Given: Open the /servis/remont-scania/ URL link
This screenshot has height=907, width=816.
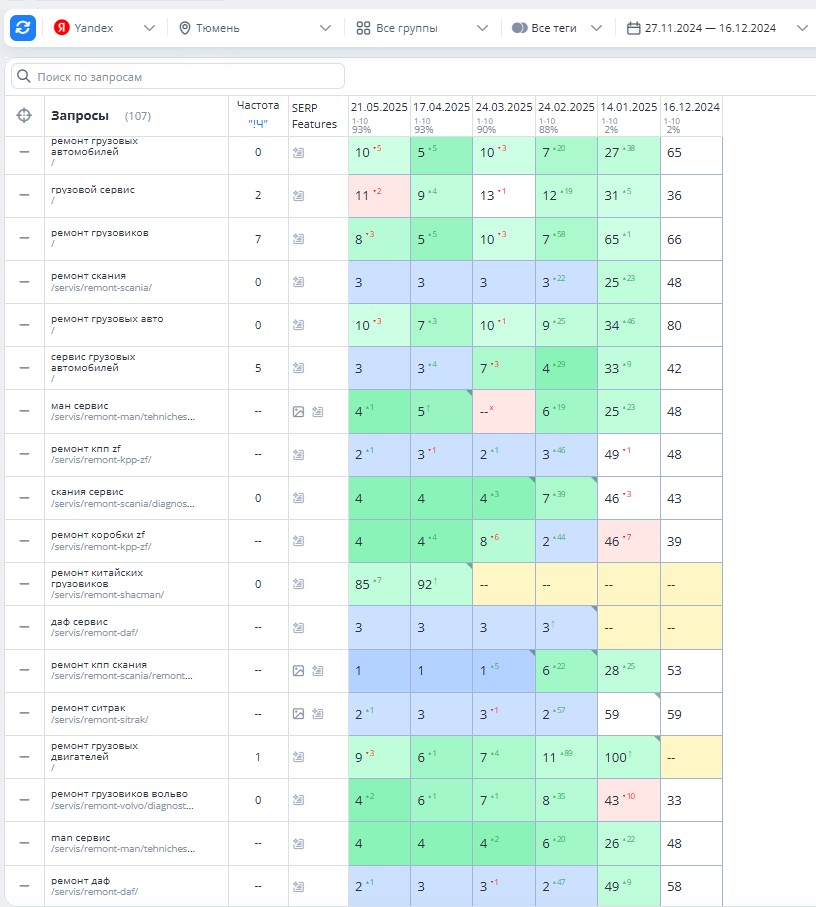Looking at the screenshot, I should point(101,287).
